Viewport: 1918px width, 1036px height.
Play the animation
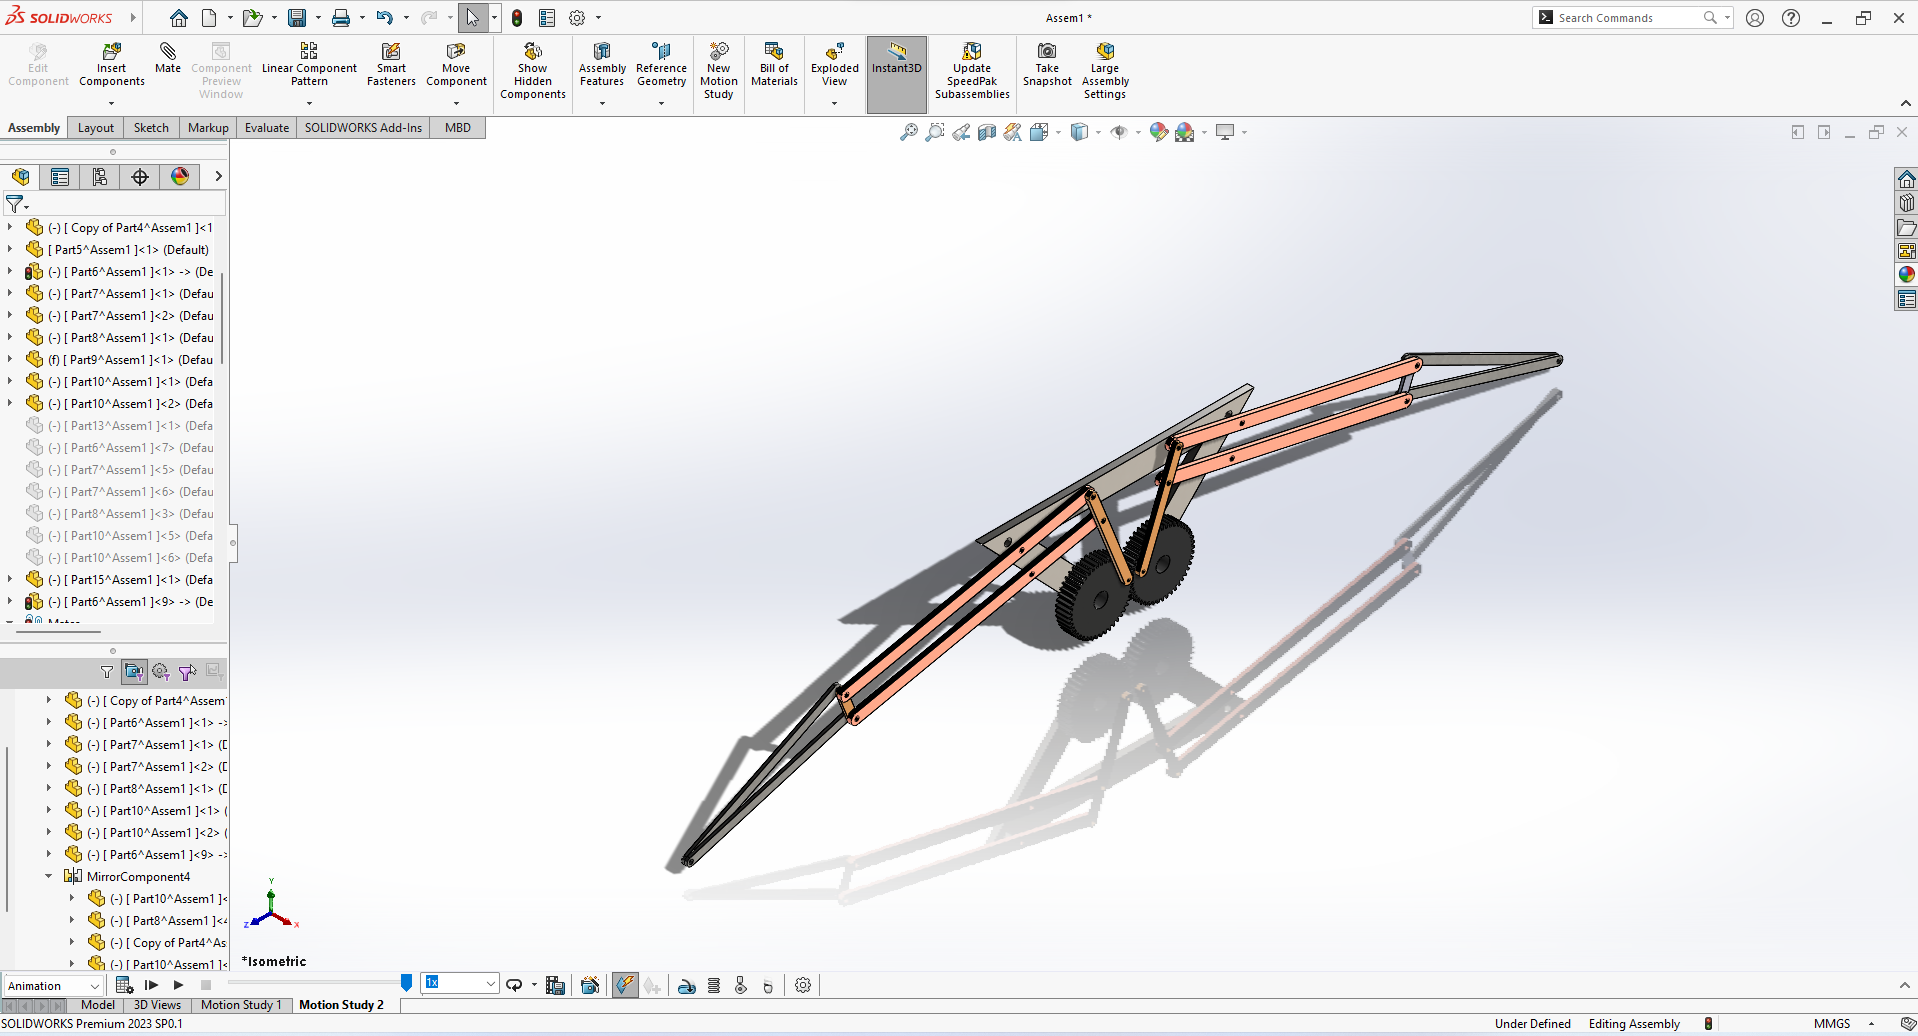(x=179, y=985)
